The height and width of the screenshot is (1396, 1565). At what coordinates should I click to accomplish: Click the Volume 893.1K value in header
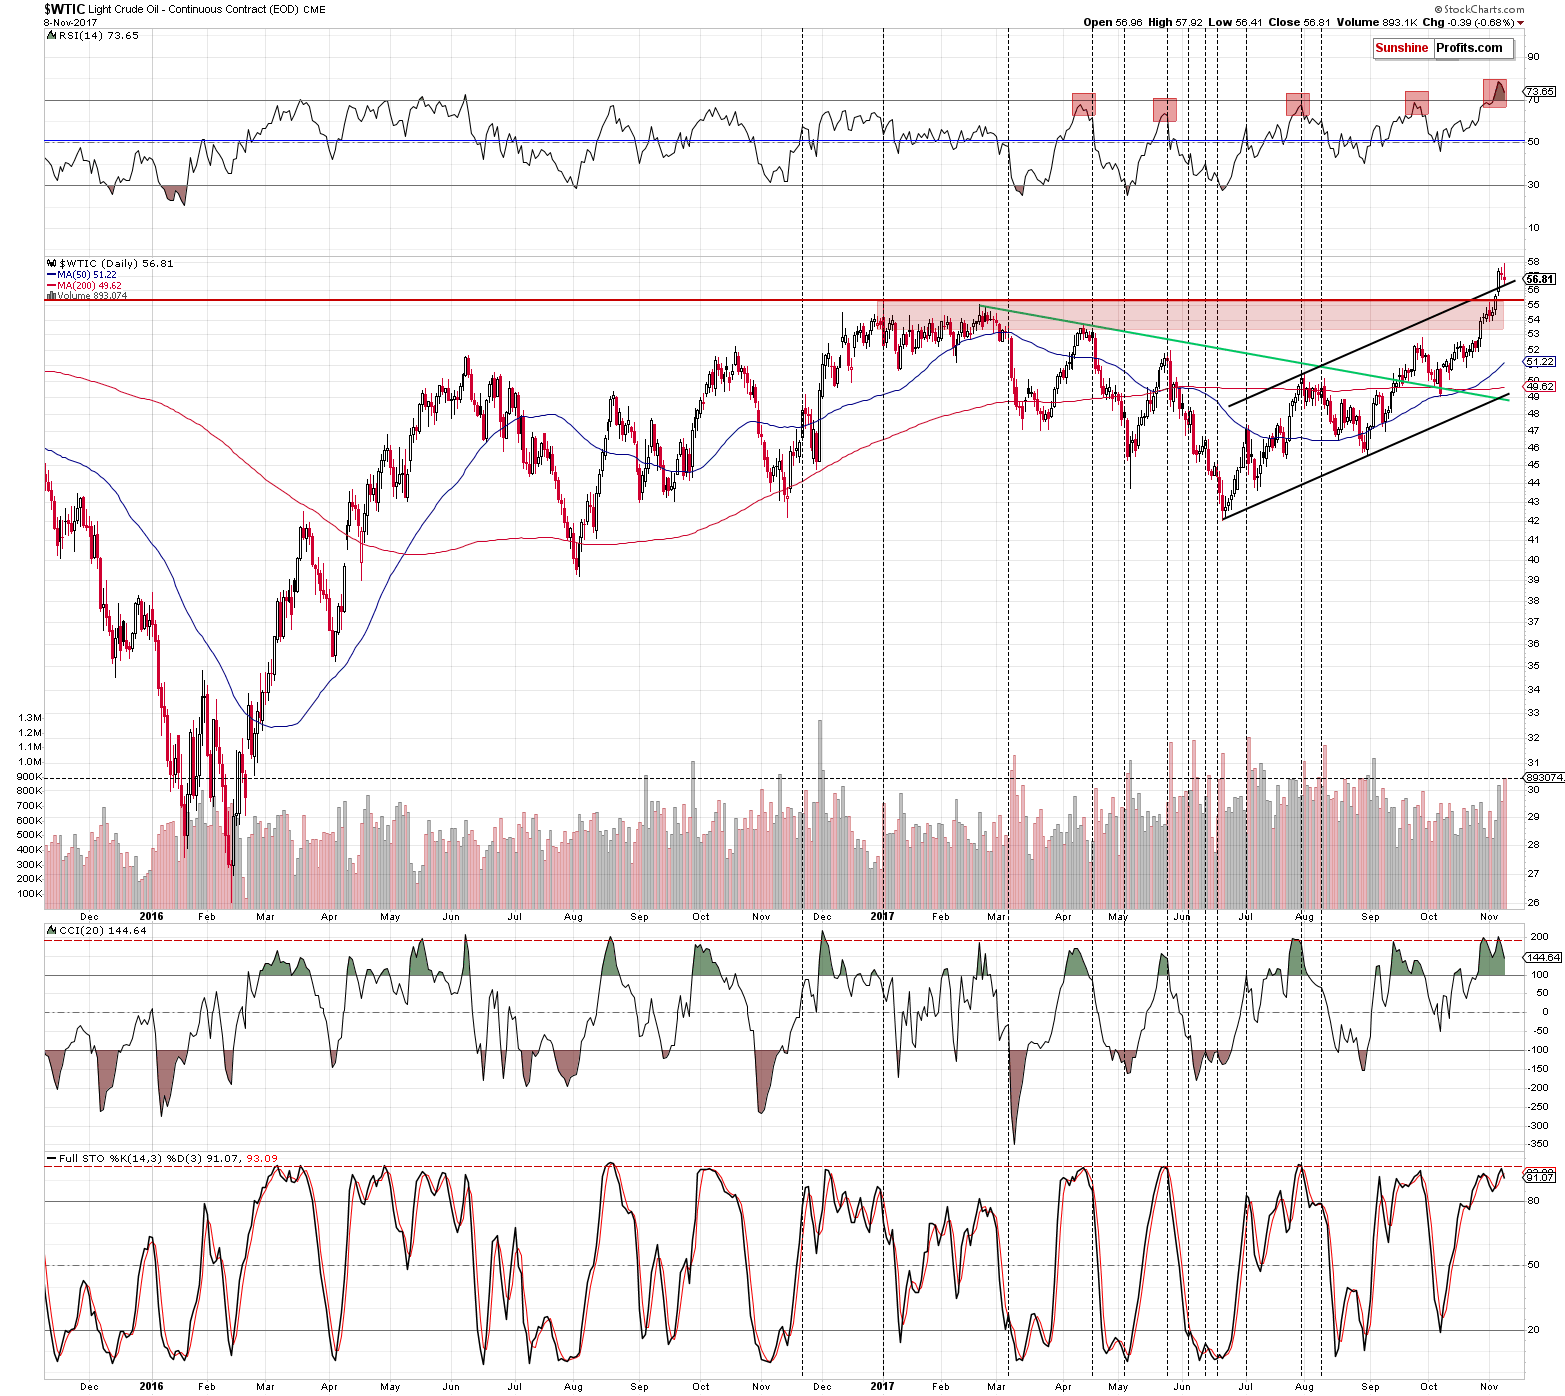click(x=1377, y=22)
